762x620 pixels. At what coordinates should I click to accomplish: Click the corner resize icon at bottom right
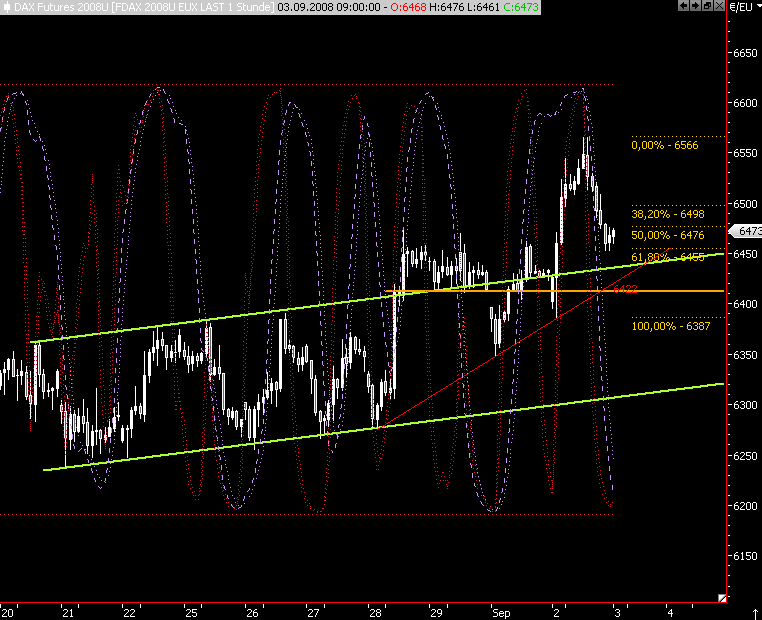[722, 598]
